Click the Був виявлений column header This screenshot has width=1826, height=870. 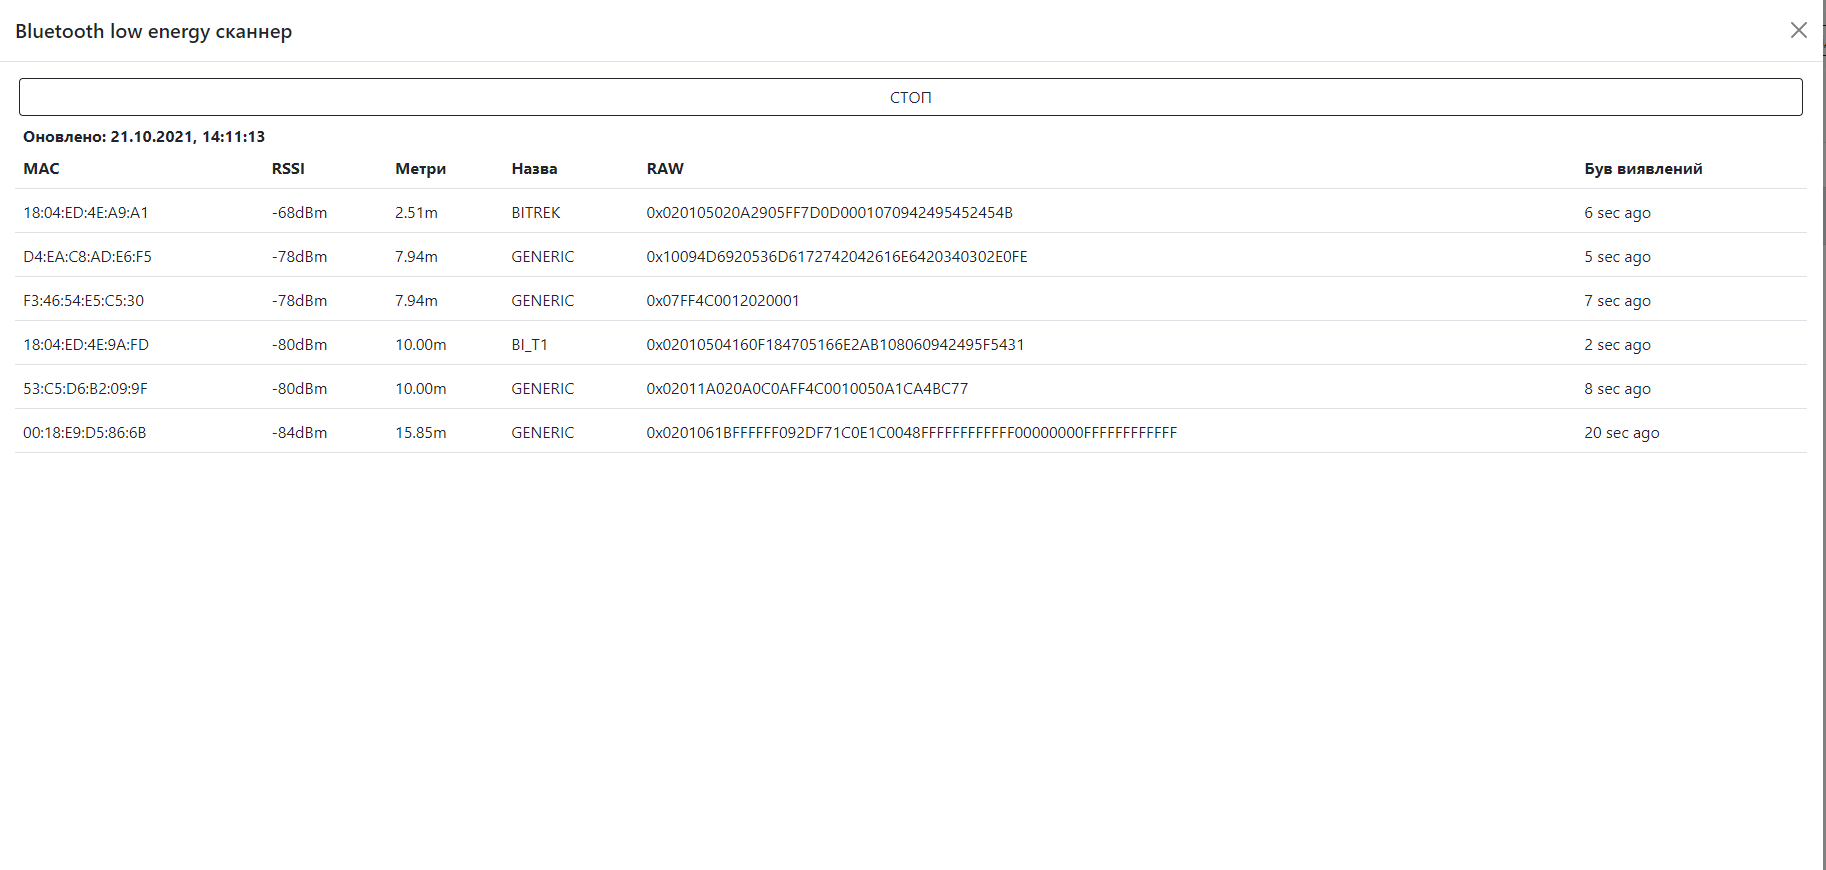tap(1643, 168)
